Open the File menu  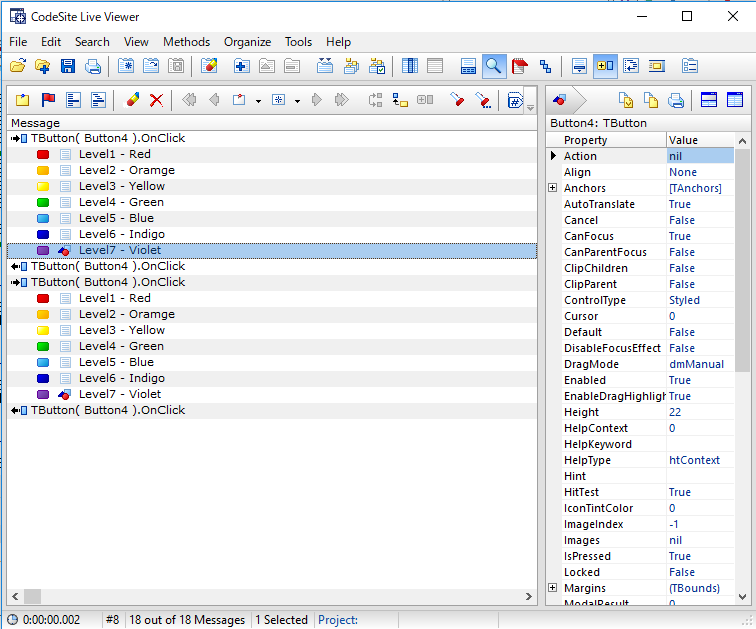pos(18,42)
